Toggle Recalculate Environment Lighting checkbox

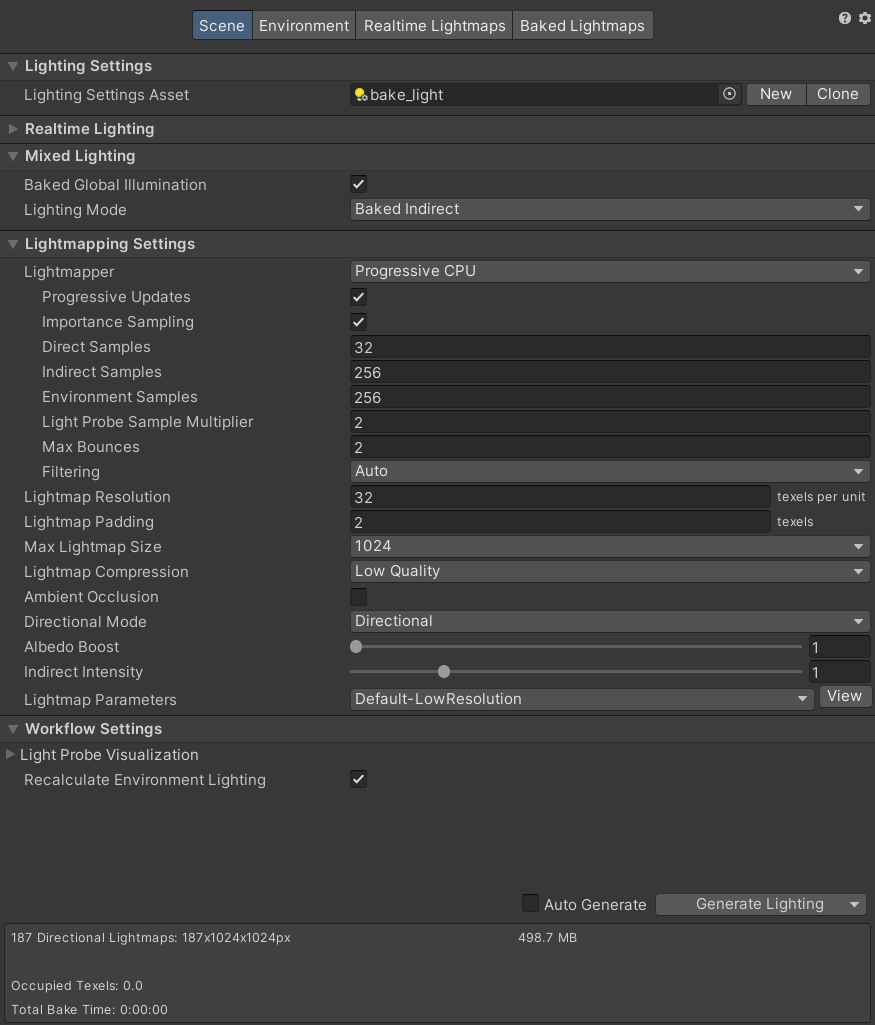coord(358,779)
